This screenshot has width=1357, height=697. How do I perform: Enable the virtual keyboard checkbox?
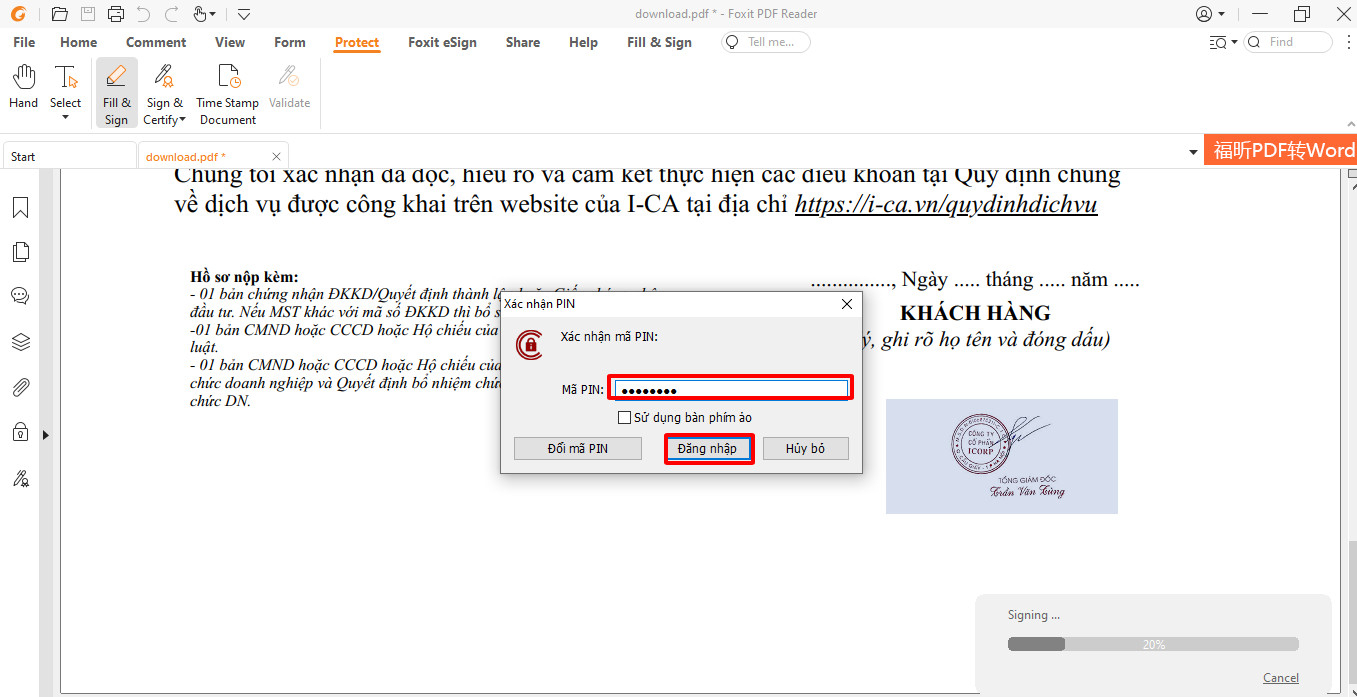pos(624,417)
